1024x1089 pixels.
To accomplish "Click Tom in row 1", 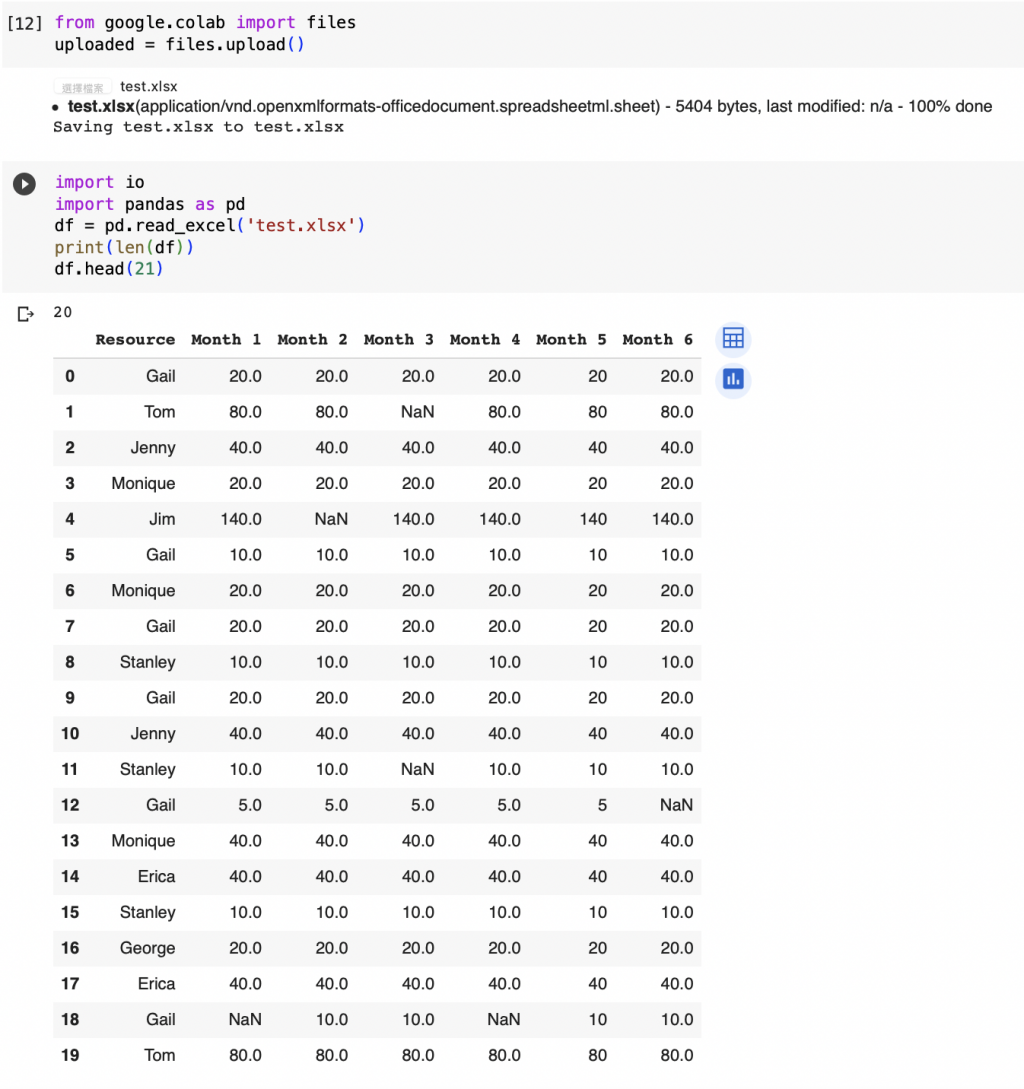I will (160, 412).
